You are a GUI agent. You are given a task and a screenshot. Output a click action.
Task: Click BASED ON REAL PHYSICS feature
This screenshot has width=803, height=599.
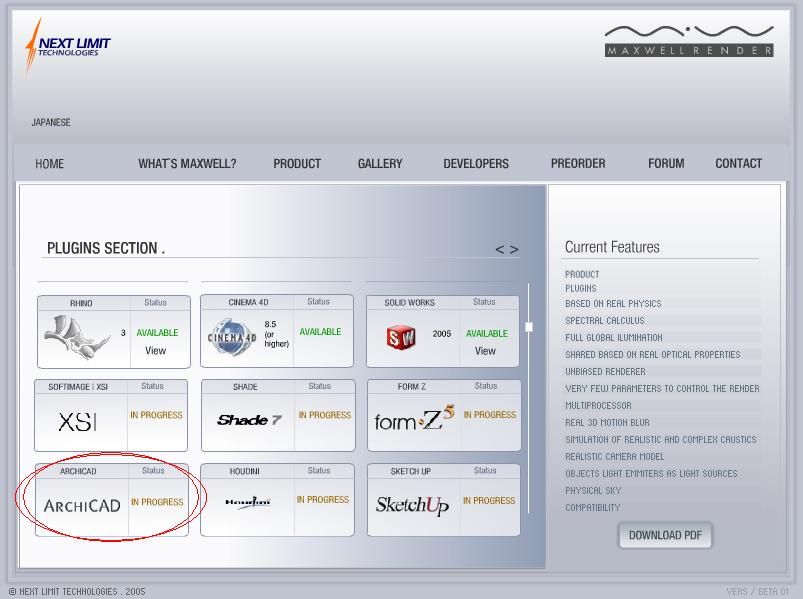pos(613,304)
